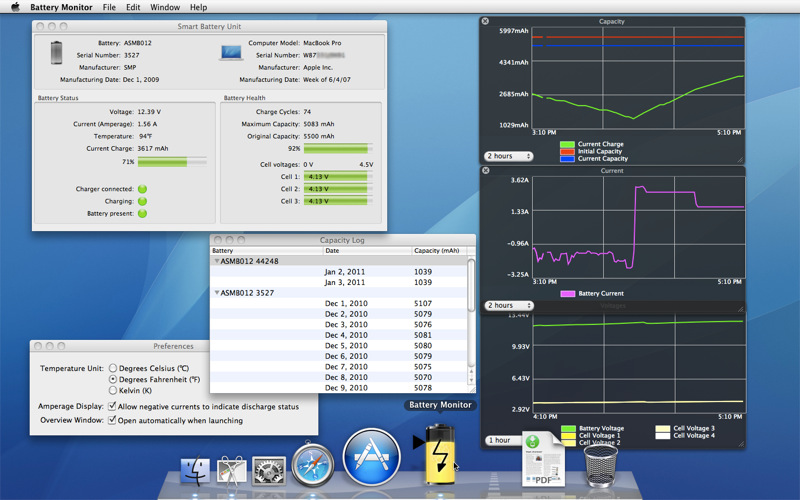Select the Jan 2, 2011 log row

point(339,272)
